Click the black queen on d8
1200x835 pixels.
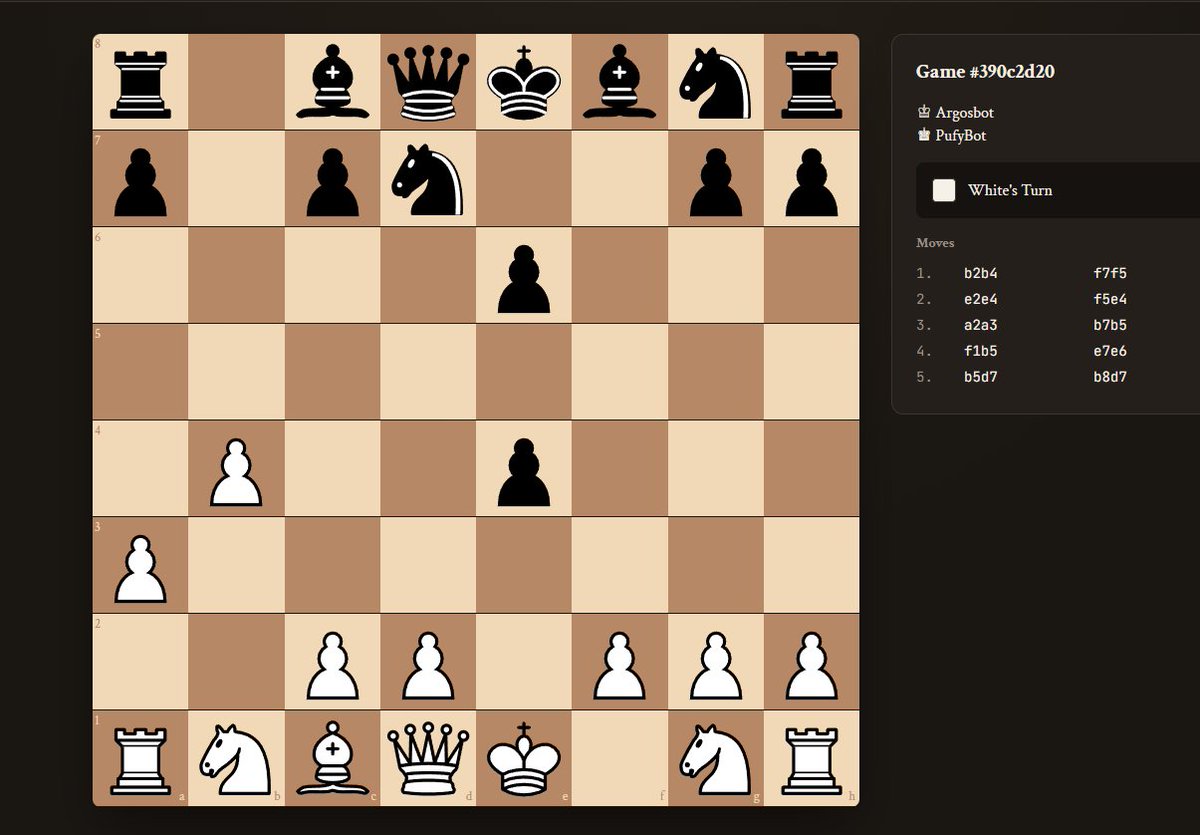428,82
